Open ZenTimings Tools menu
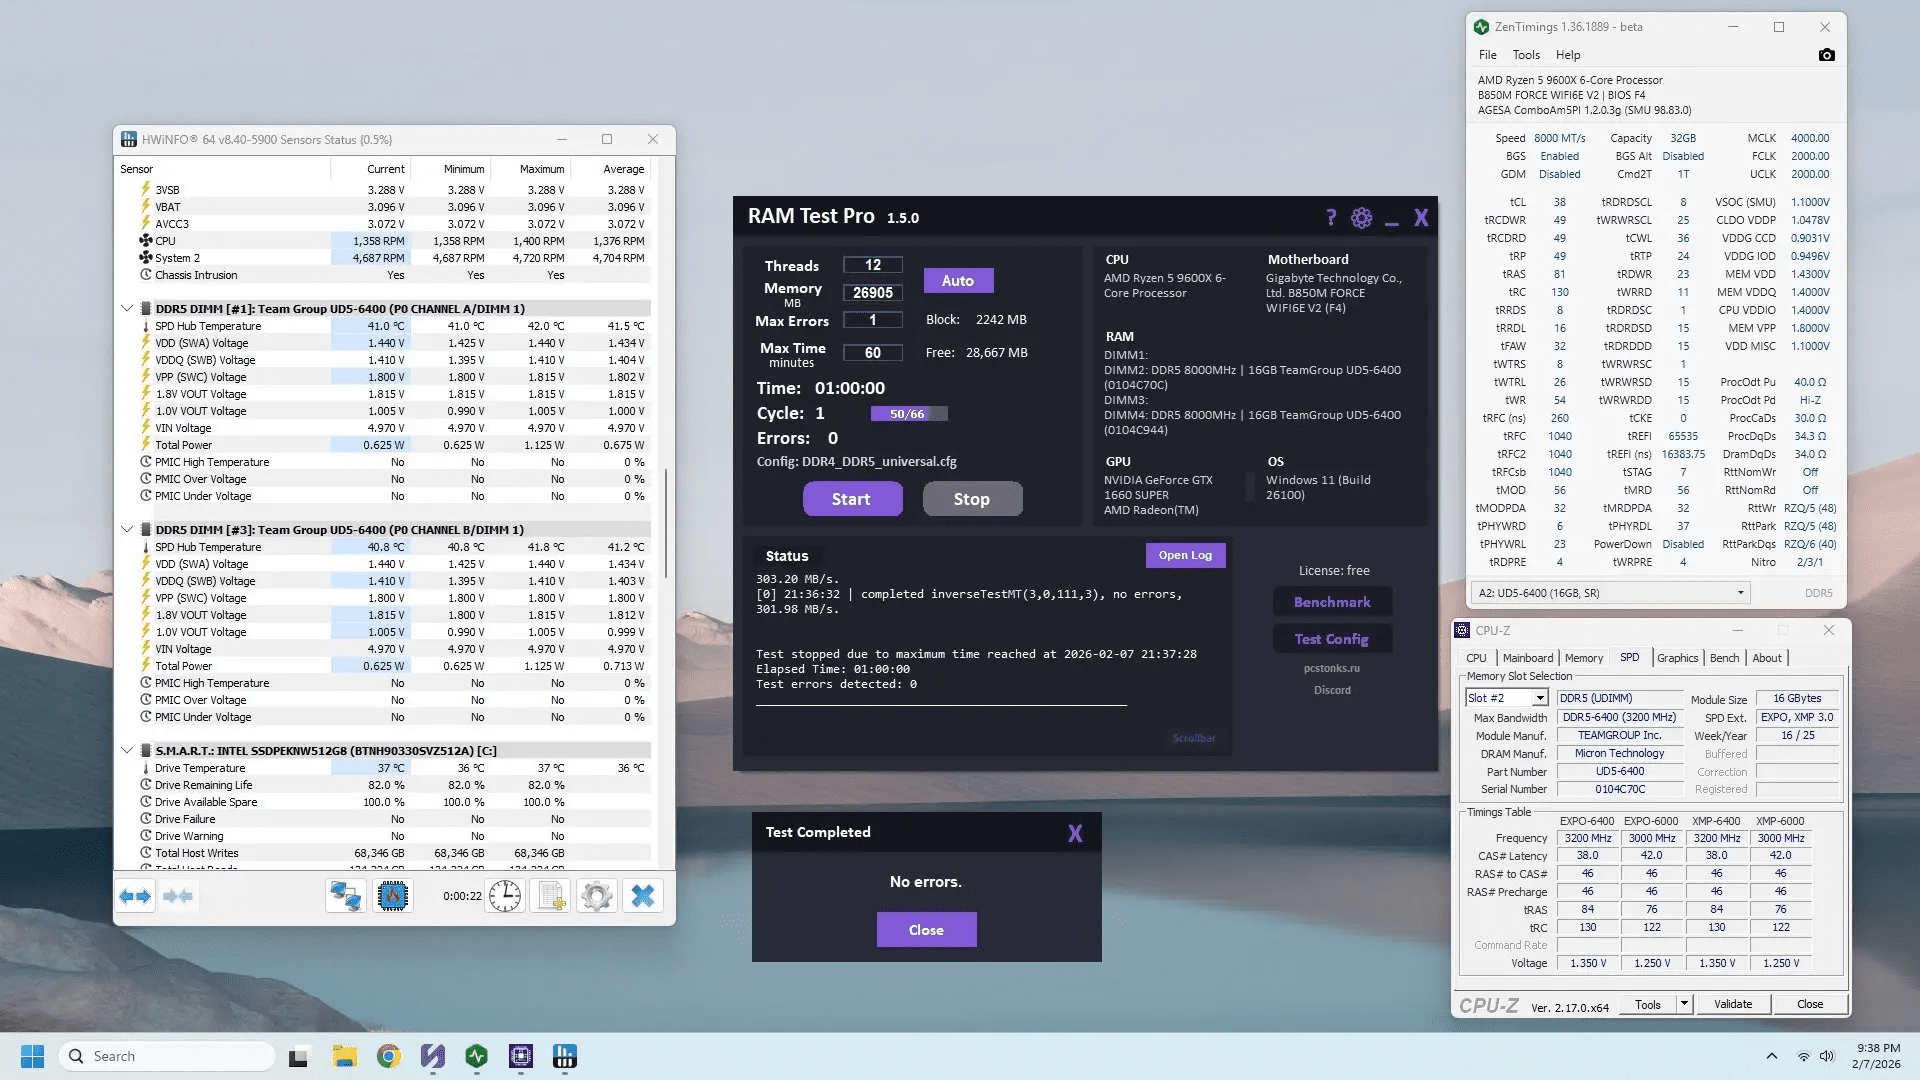The height and width of the screenshot is (1080, 1920). [x=1525, y=55]
